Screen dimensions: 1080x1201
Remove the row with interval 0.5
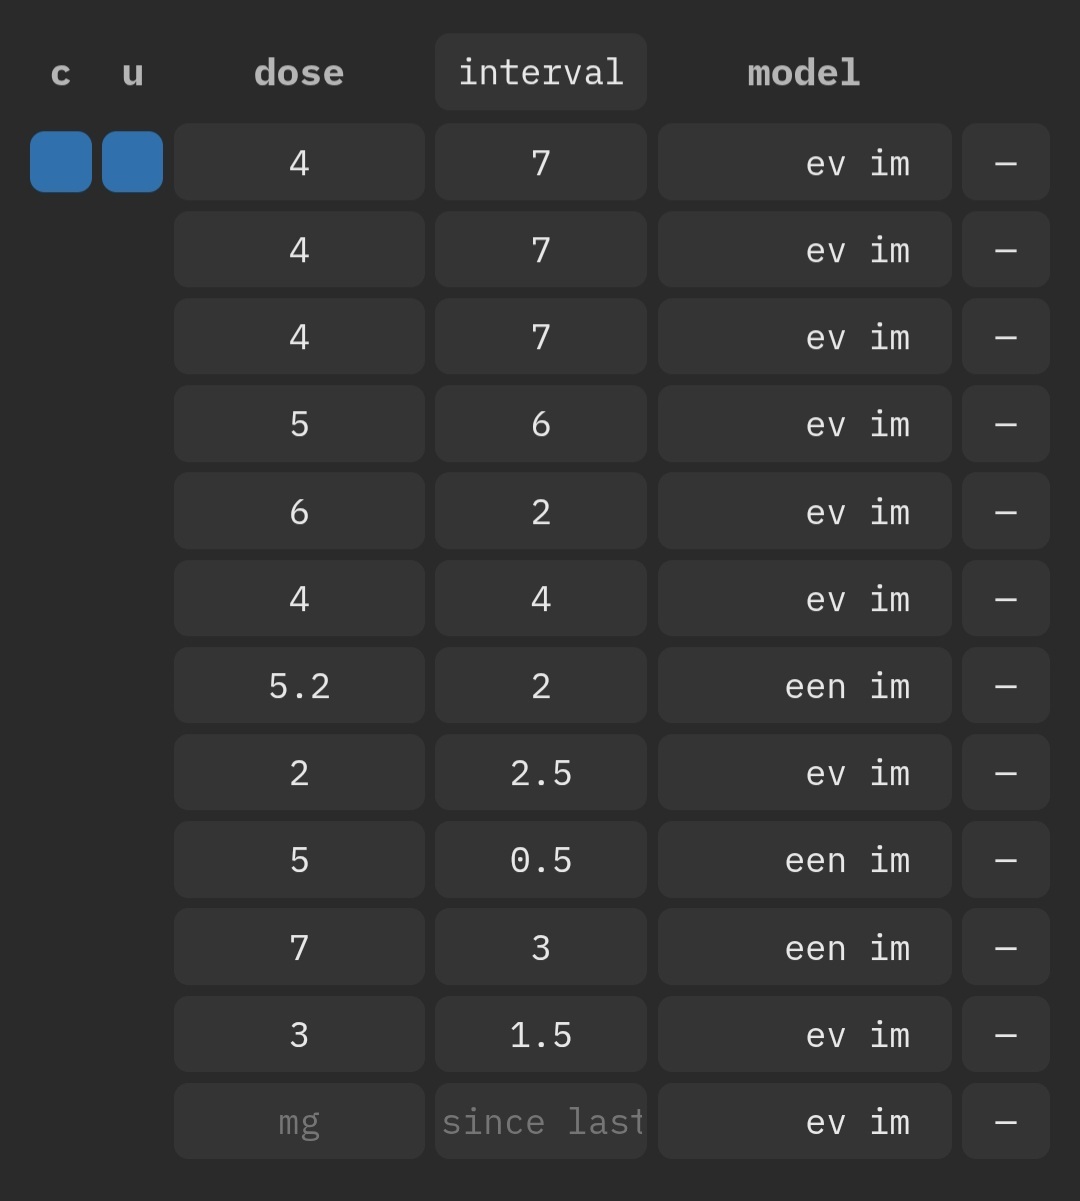click(1005, 860)
